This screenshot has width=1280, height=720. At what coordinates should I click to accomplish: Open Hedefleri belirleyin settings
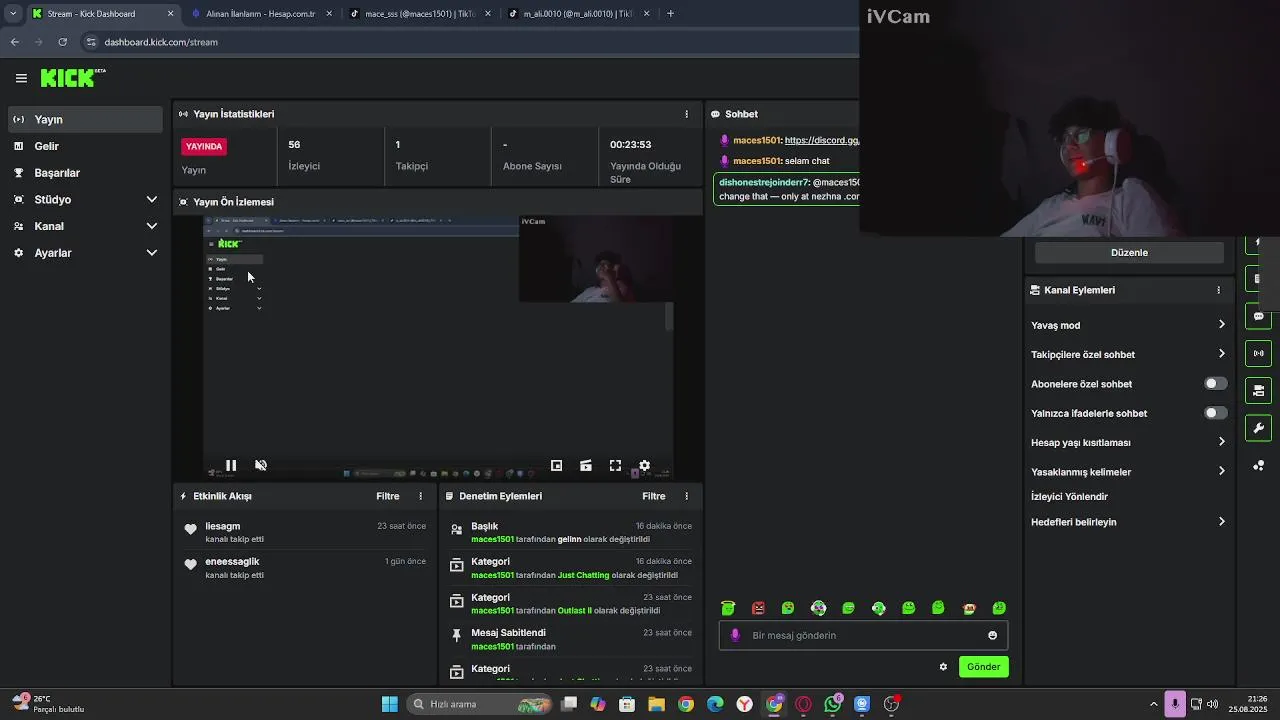tap(1221, 522)
